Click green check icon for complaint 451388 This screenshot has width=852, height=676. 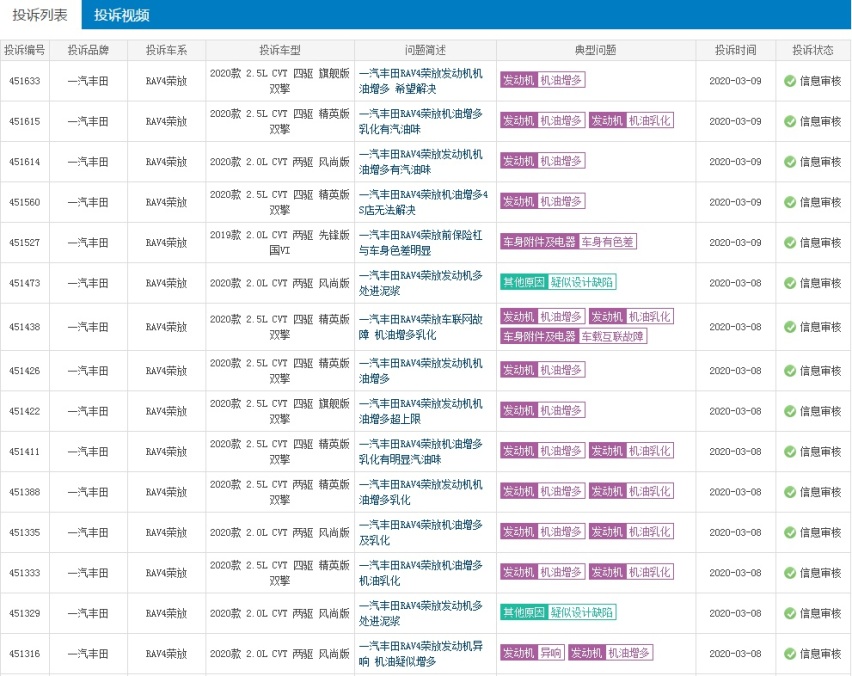pyautogui.click(x=790, y=492)
